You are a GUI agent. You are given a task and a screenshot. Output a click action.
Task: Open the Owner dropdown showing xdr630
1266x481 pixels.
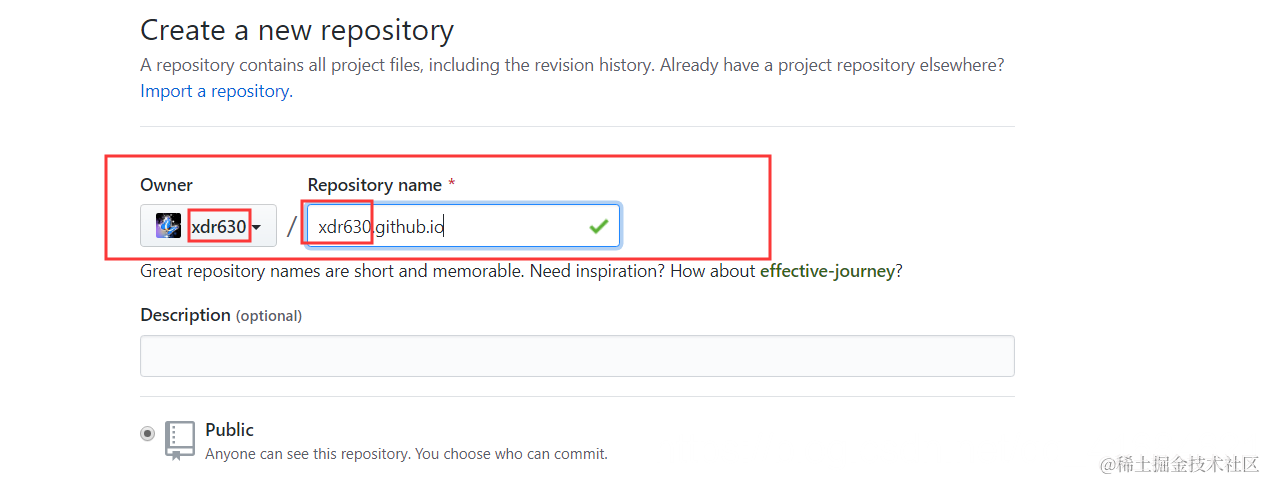[208, 226]
